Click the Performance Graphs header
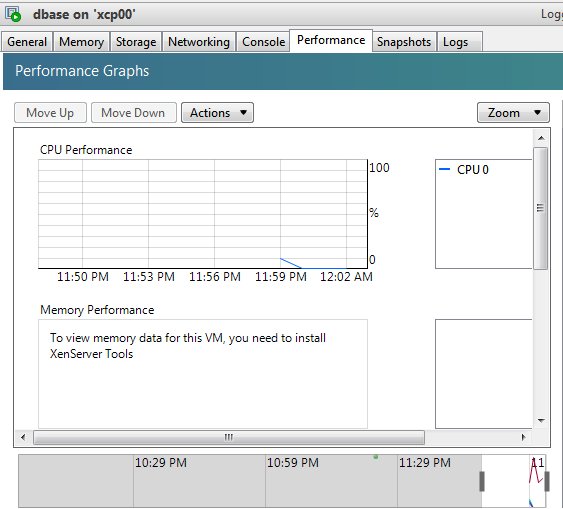The height and width of the screenshot is (509, 563). click(x=82, y=71)
